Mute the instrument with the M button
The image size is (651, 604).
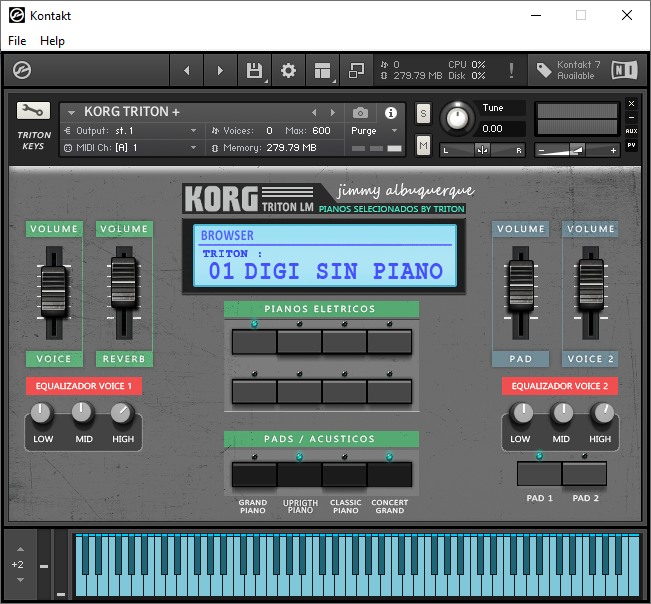pyautogui.click(x=423, y=145)
